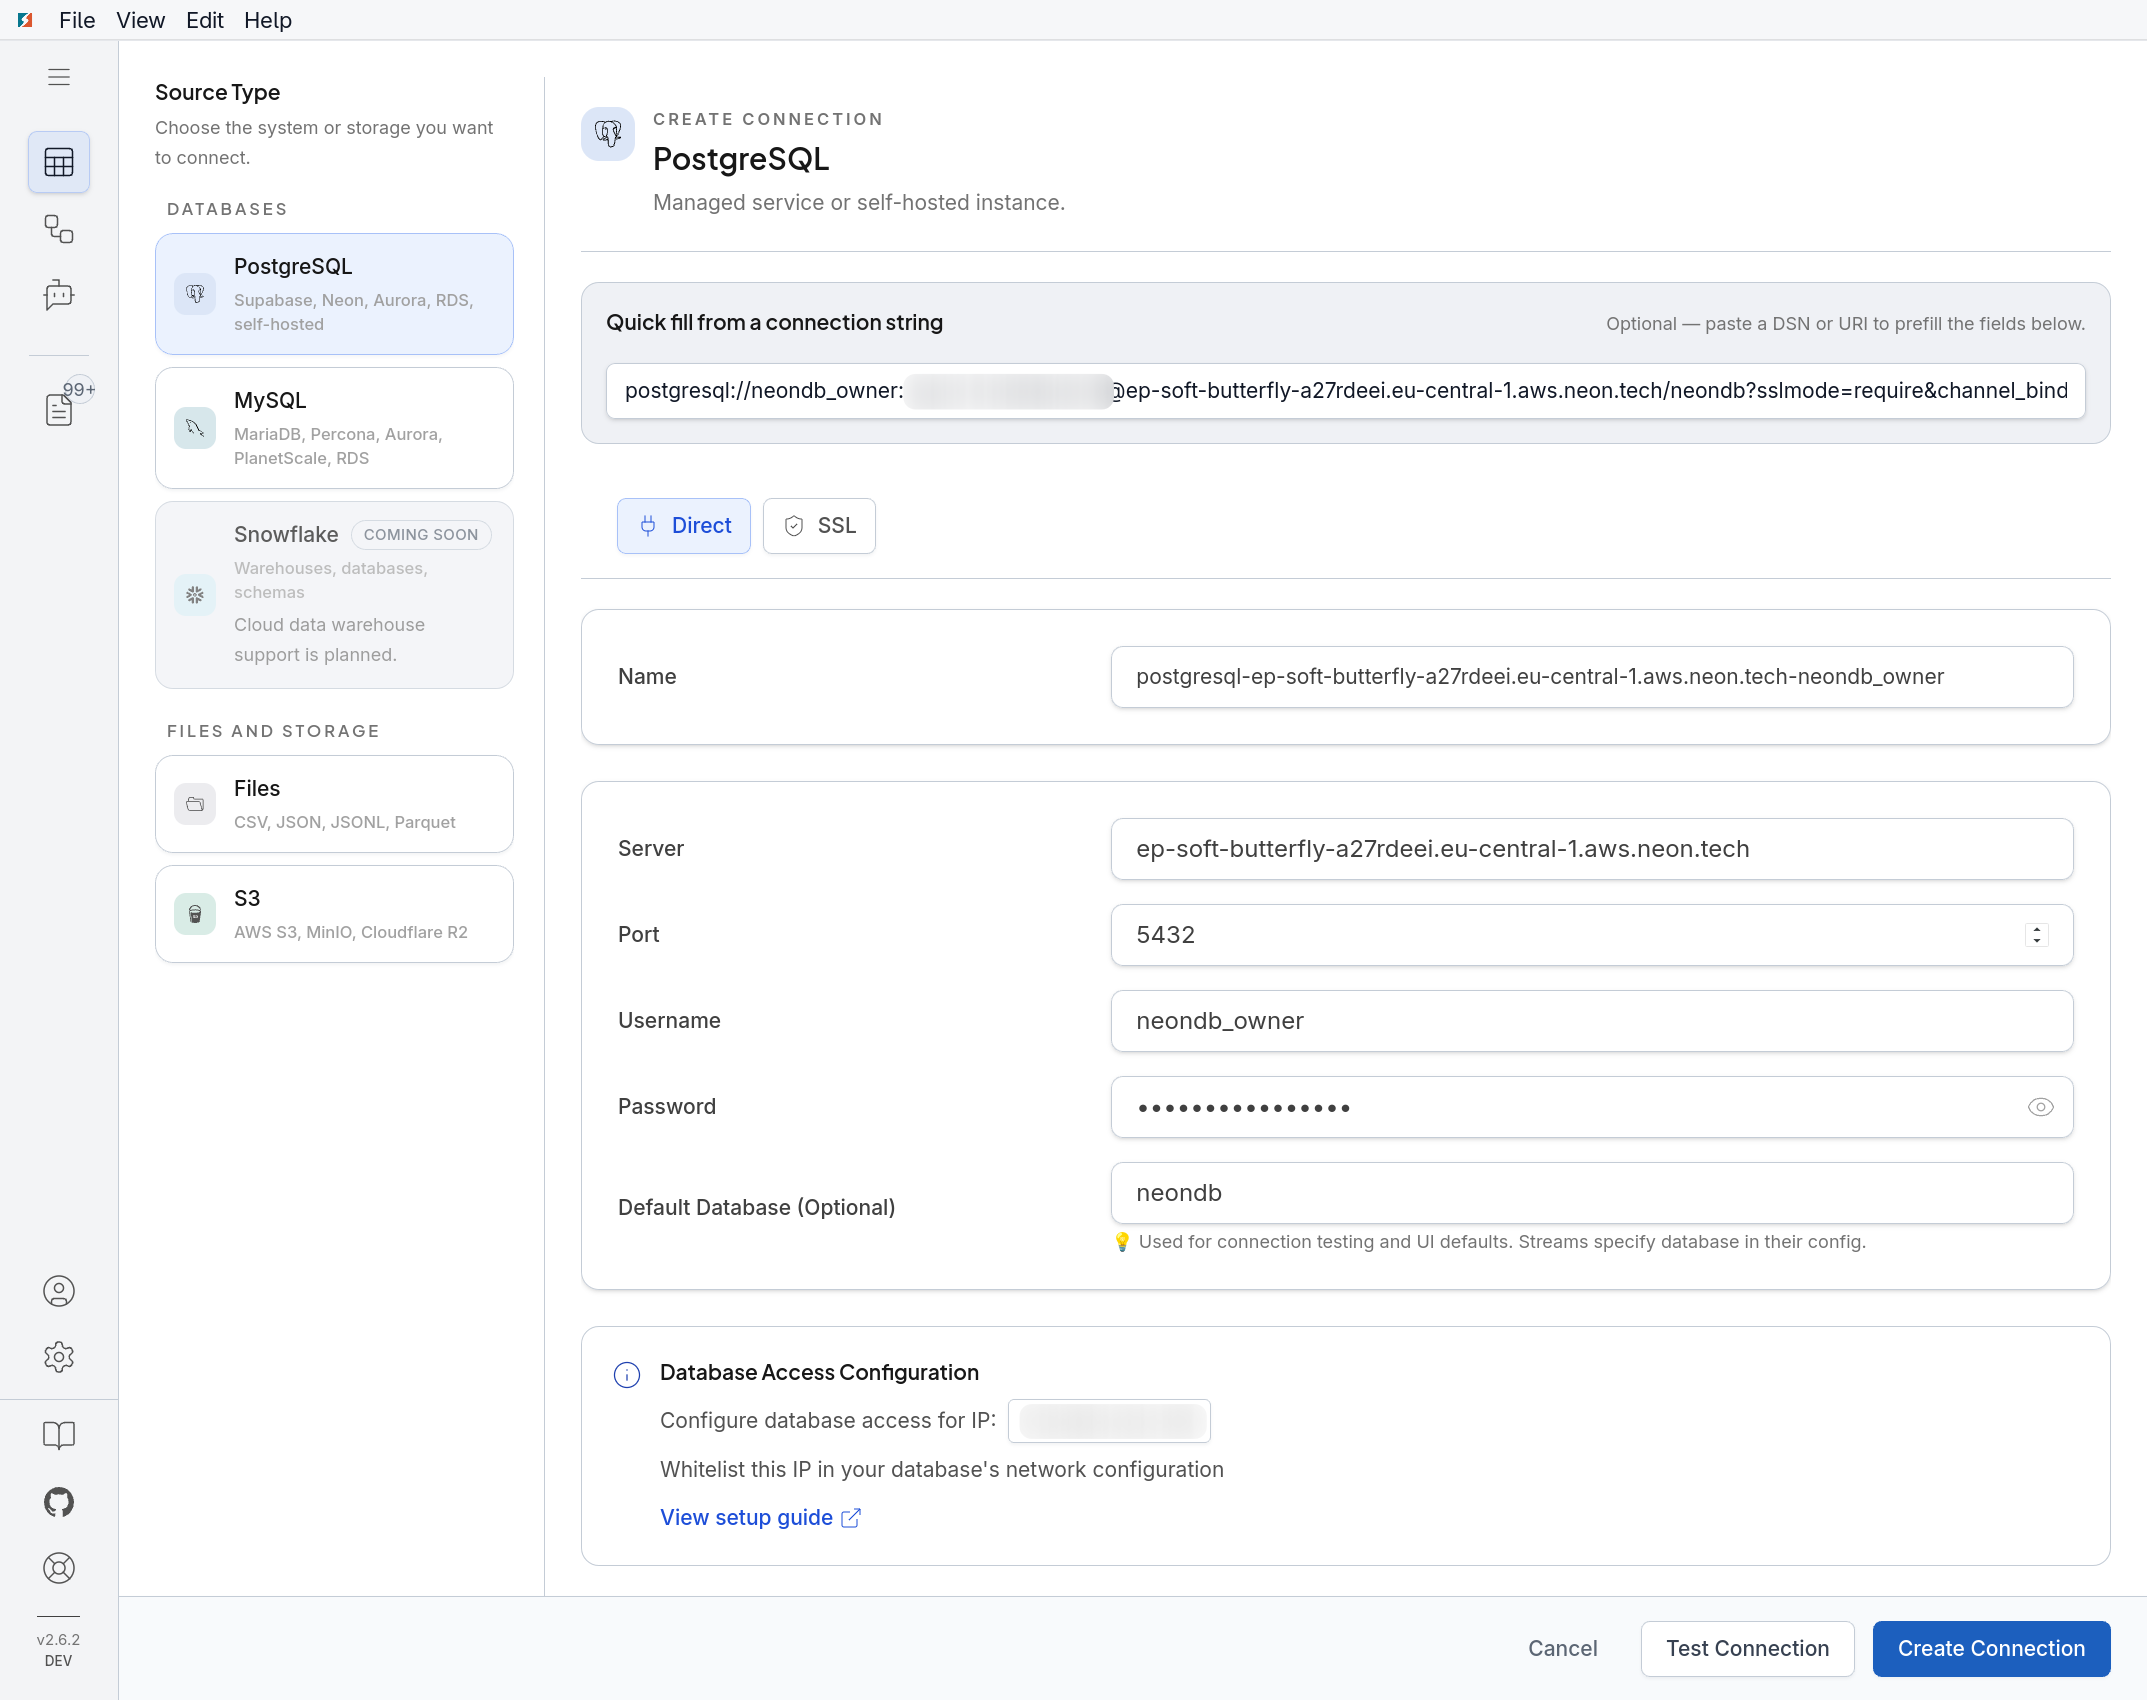Viewport: 2147px width, 1700px height.
Task: Open the support lifebuoy icon
Action: click(x=59, y=1568)
